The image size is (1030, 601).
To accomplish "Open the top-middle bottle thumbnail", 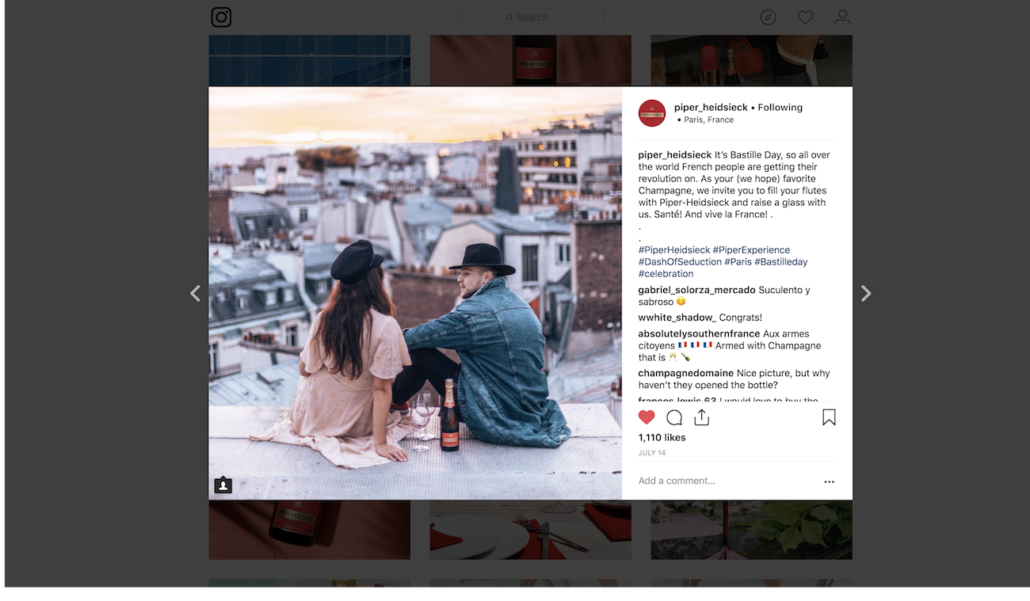I will point(531,60).
